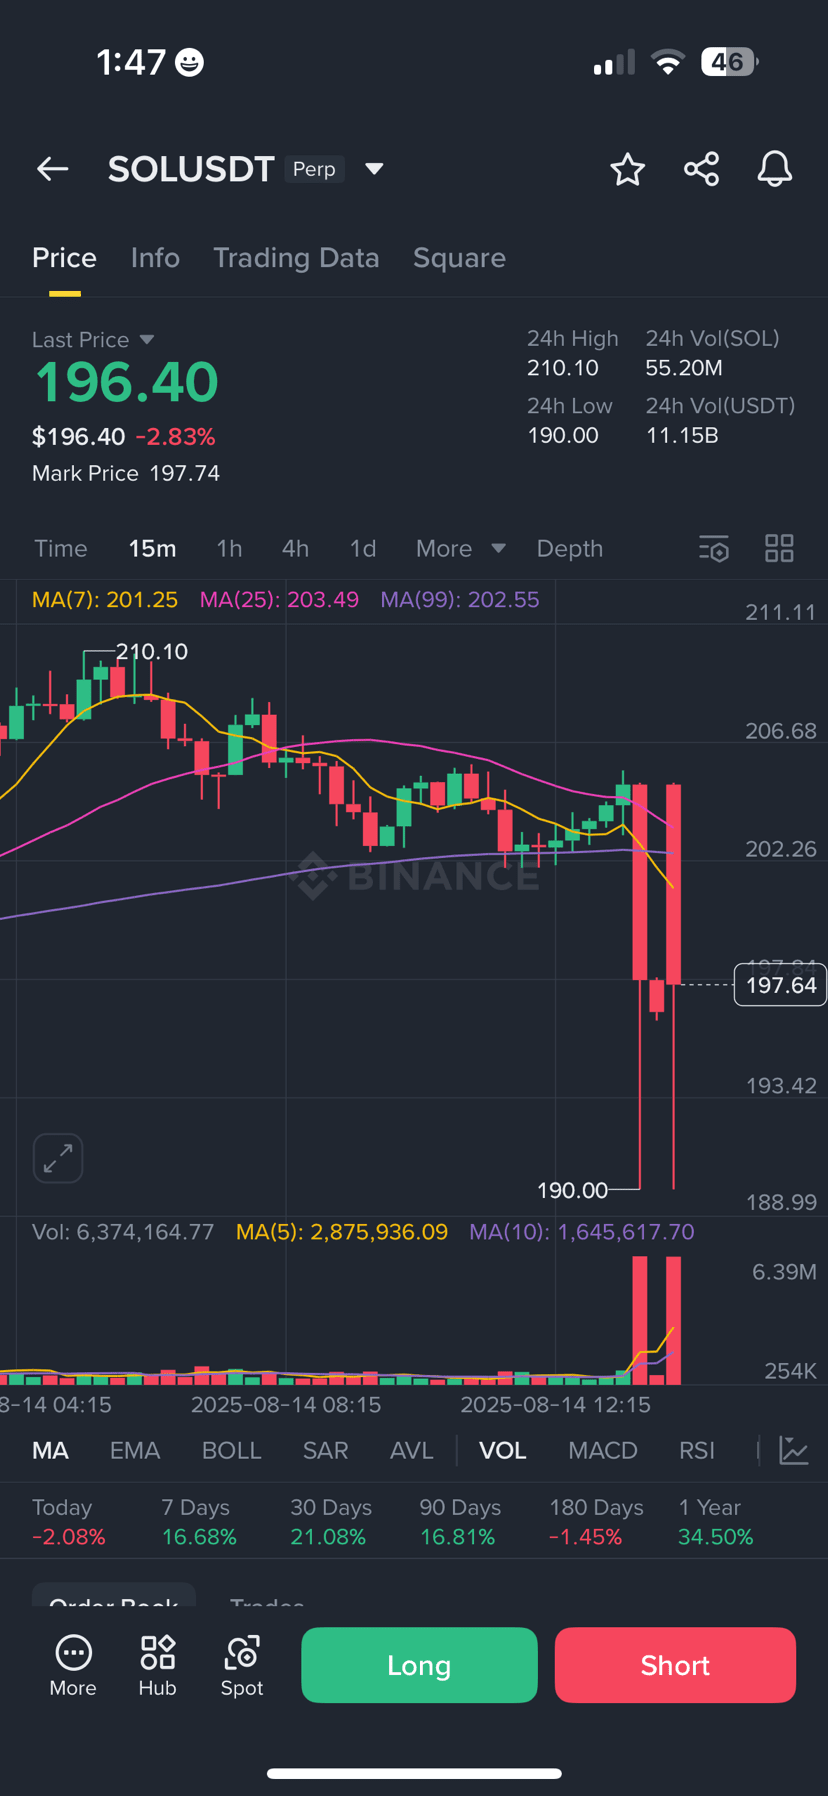828x1796 pixels.
Task: Switch to the Price tab
Action: (64, 258)
